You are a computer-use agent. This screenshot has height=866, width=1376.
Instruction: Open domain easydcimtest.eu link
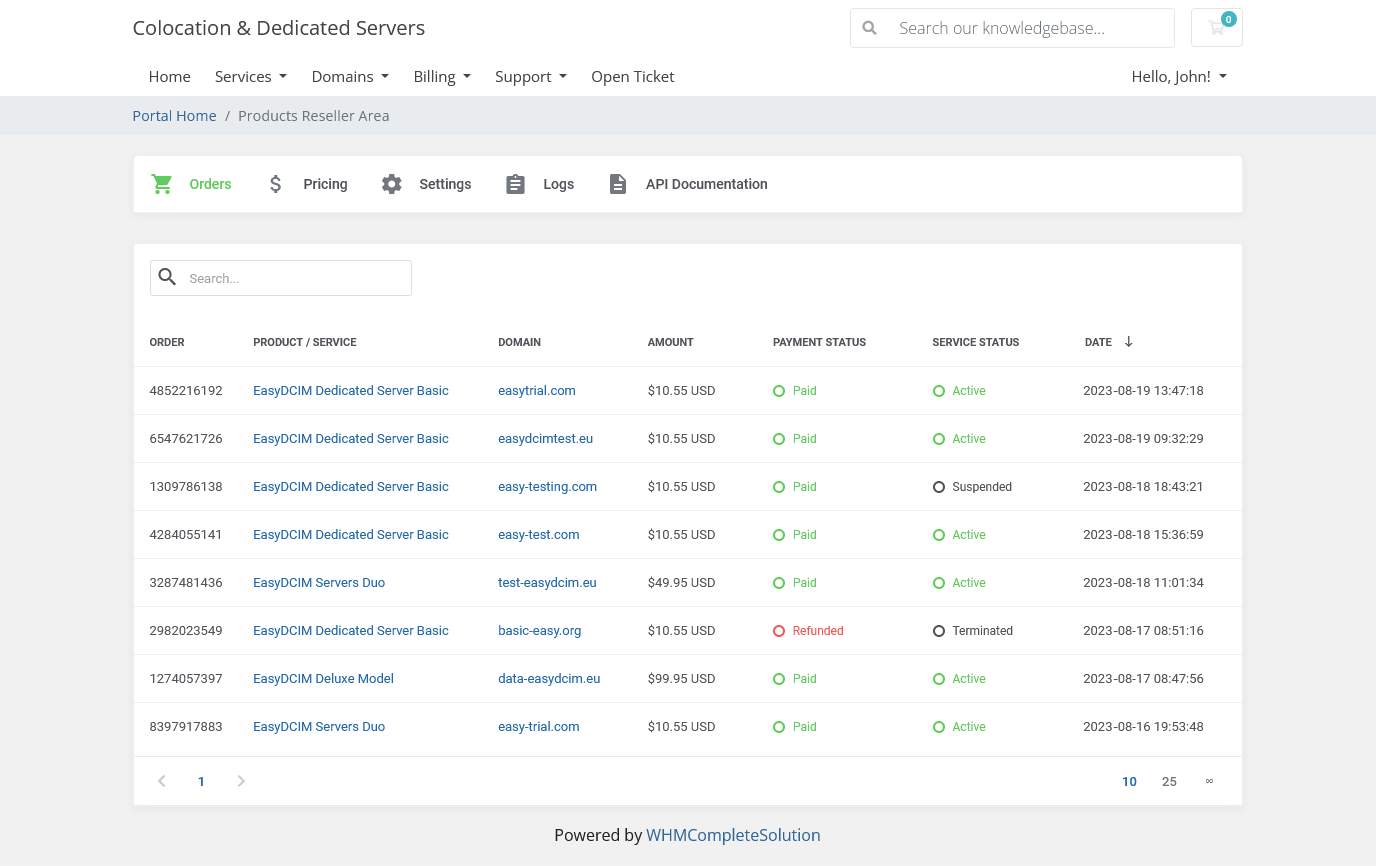click(x=545, y=439)
